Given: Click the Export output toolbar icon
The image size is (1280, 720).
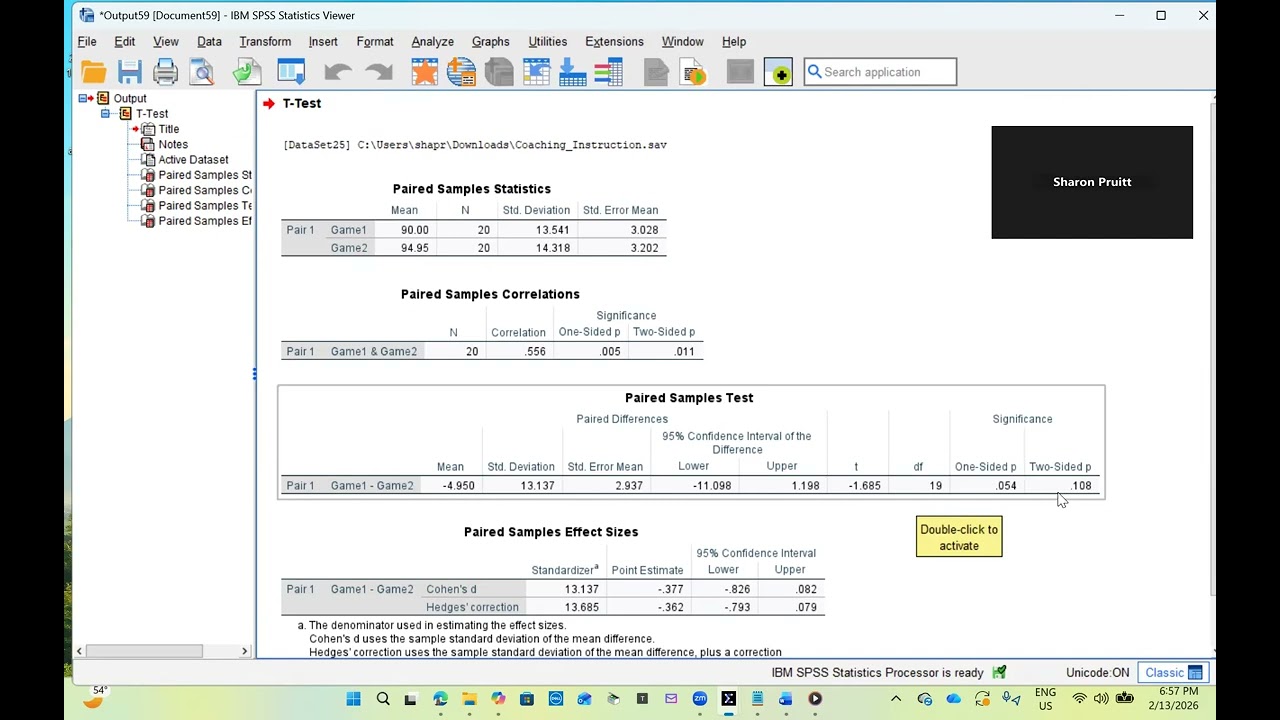Looking at the screenshot, I should (x=246, y=72).
